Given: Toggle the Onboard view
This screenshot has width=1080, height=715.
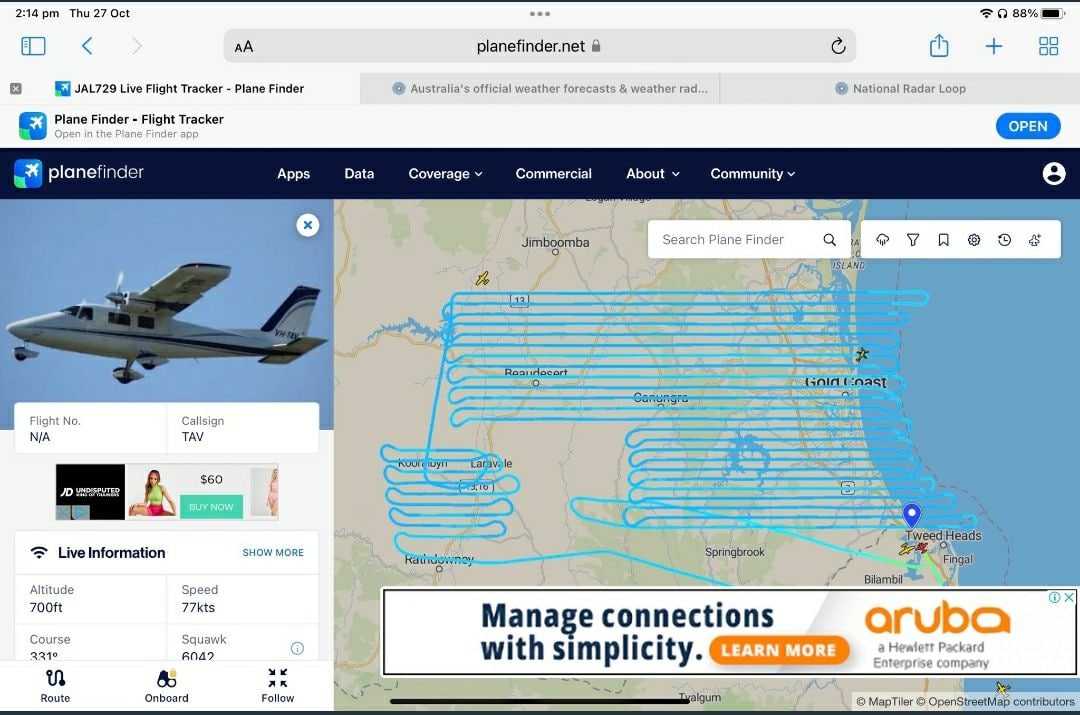Looking at the screenshot, I should click(x=166, y=685).
